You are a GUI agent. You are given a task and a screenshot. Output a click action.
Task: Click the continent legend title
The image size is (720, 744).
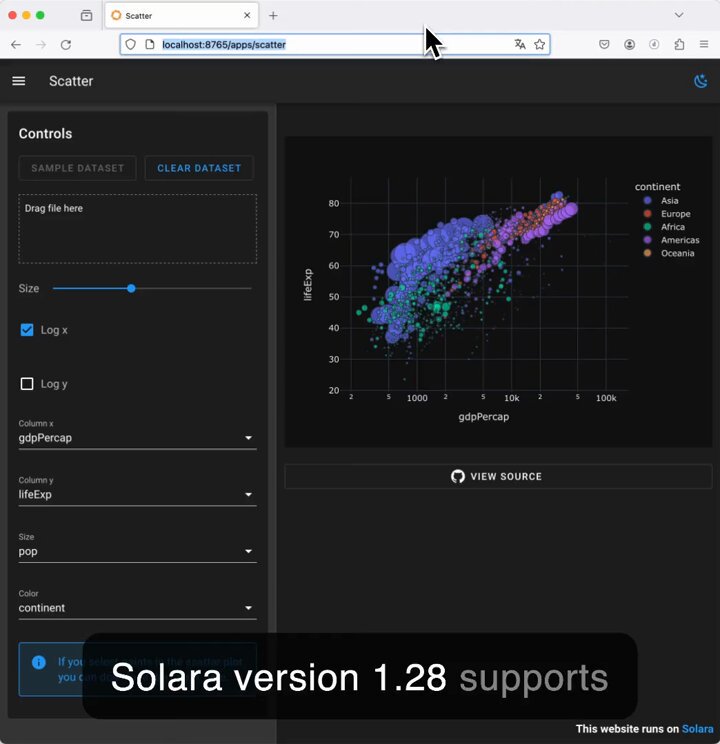pos(657,187)
